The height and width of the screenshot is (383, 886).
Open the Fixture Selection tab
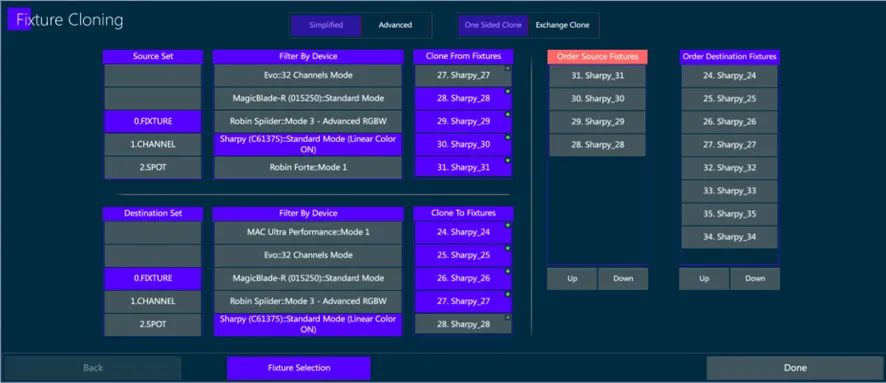tap(299, 368)
